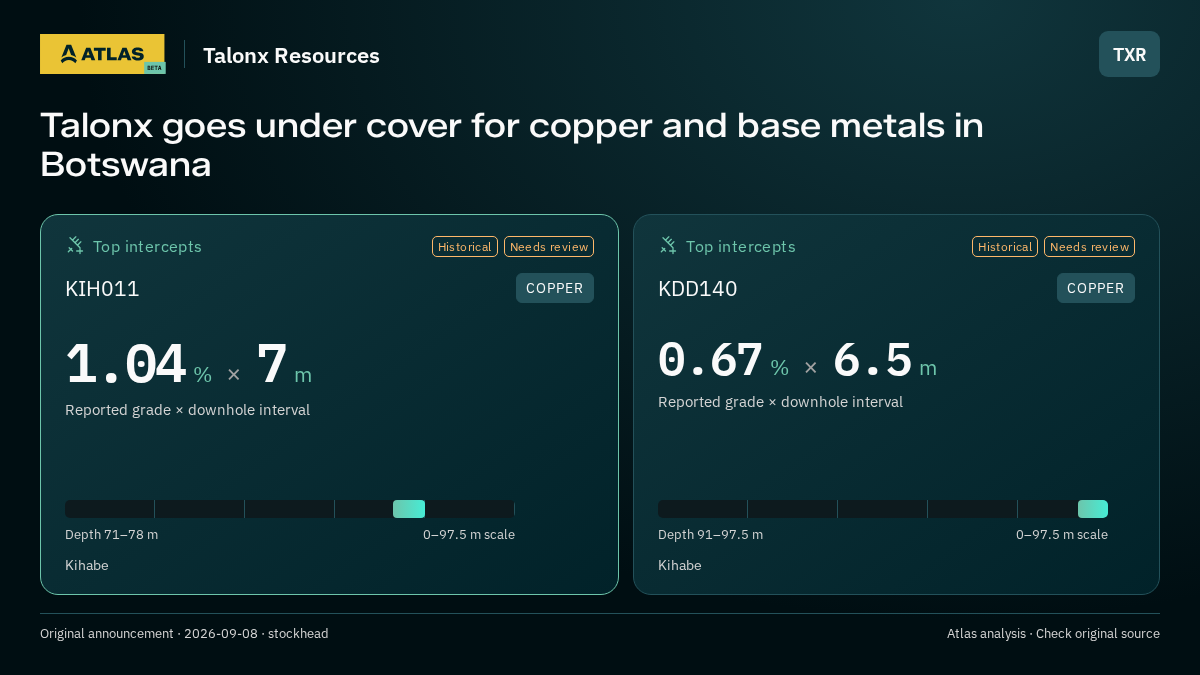1200x675 pixels.
Task: Click Depth 71–78 m label
Action: pos(112,535)
